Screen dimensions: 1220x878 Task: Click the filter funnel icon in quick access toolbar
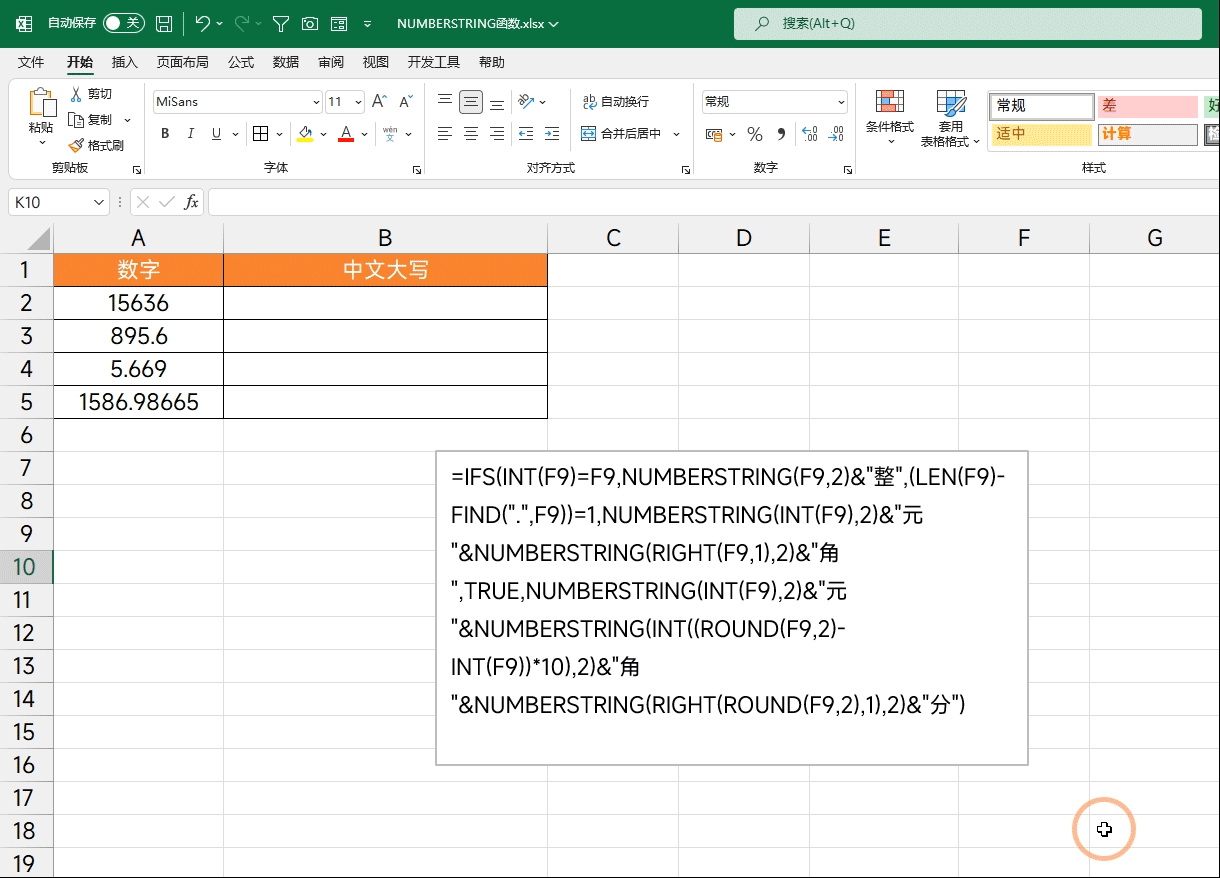281,23
